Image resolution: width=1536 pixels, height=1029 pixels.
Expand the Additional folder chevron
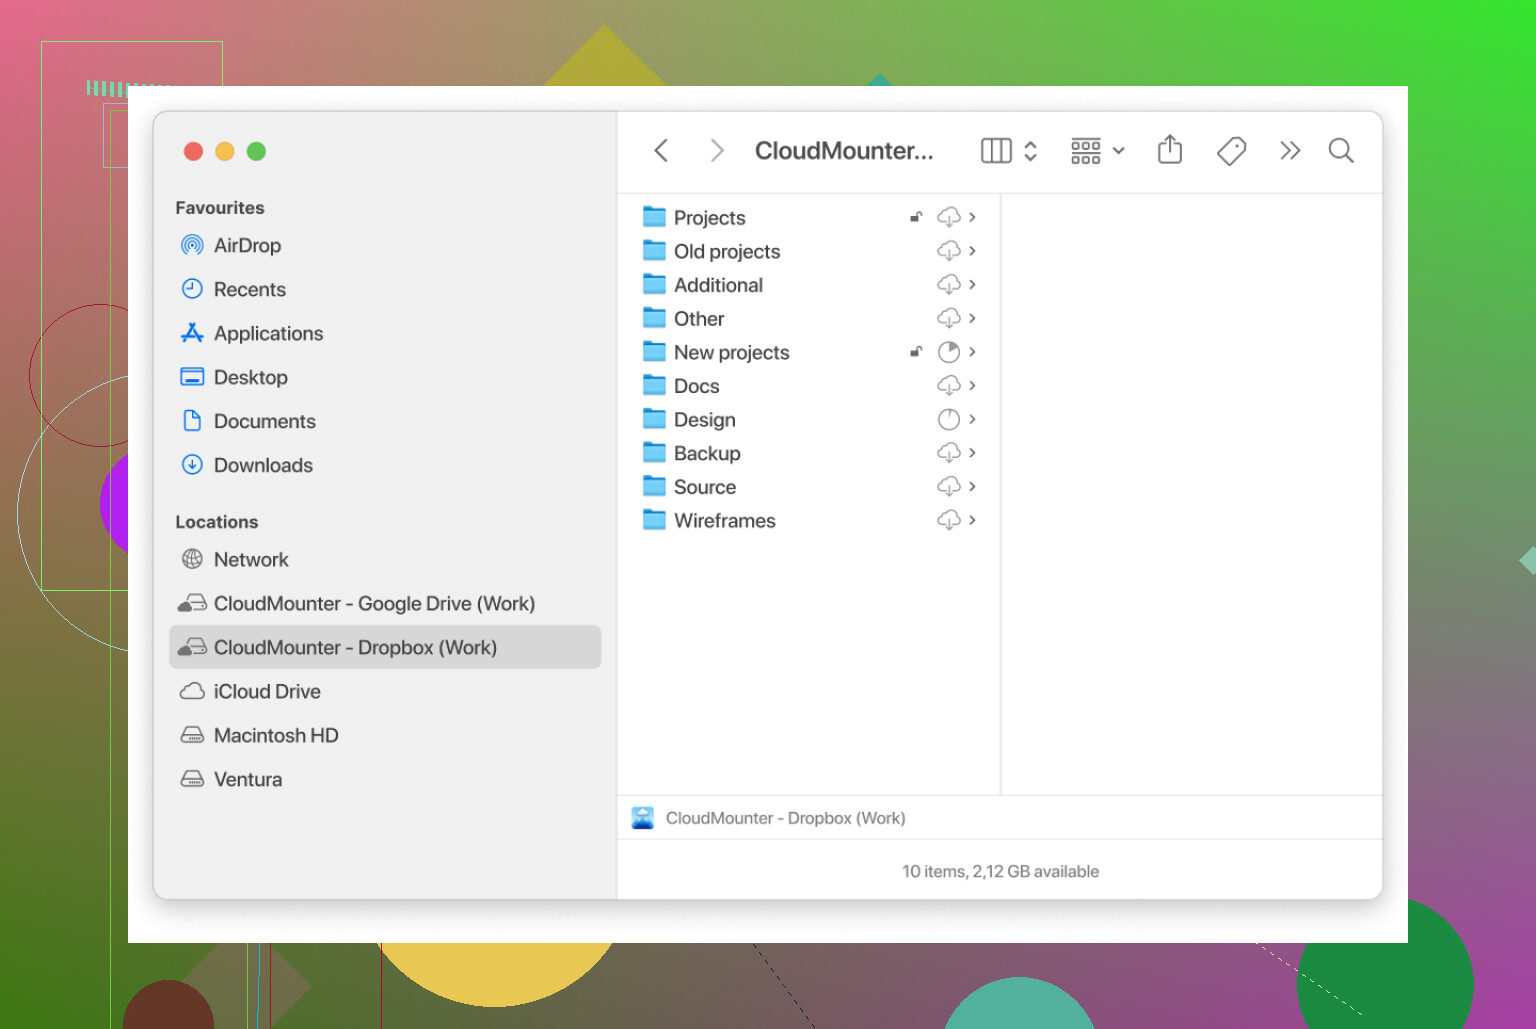point(972,285)
